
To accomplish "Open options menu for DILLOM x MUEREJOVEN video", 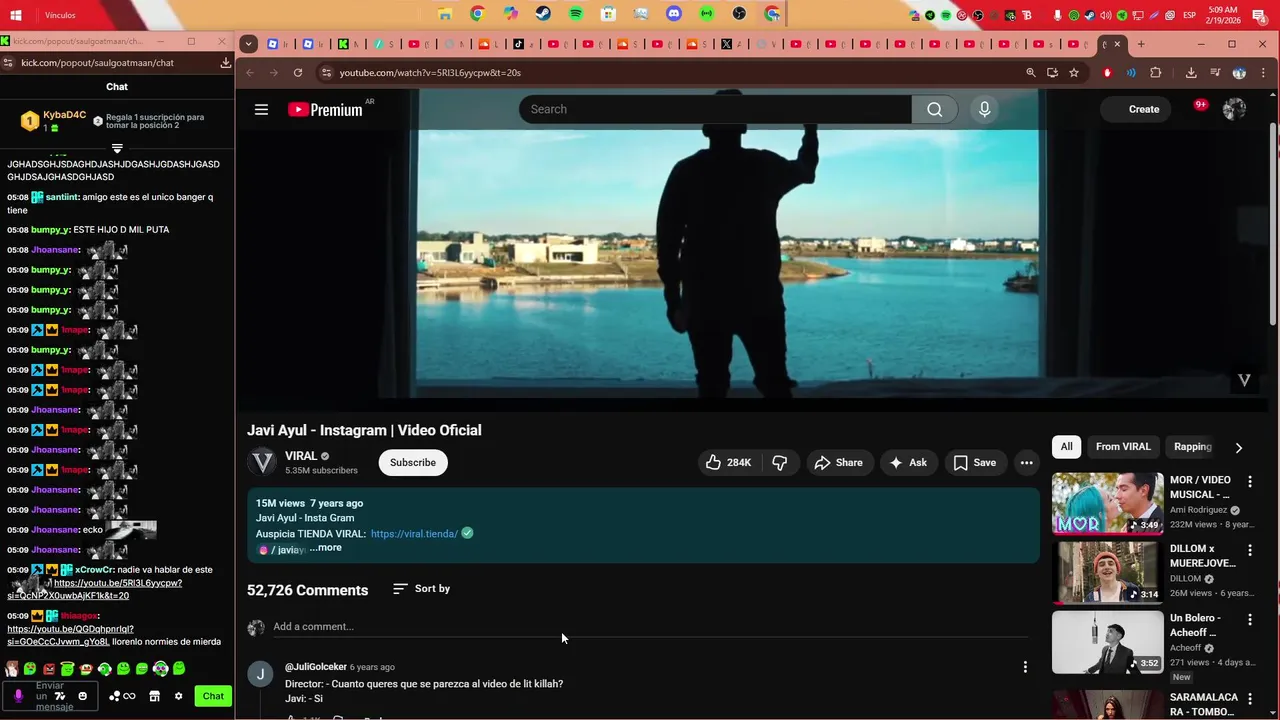I will coord(1249,550).
